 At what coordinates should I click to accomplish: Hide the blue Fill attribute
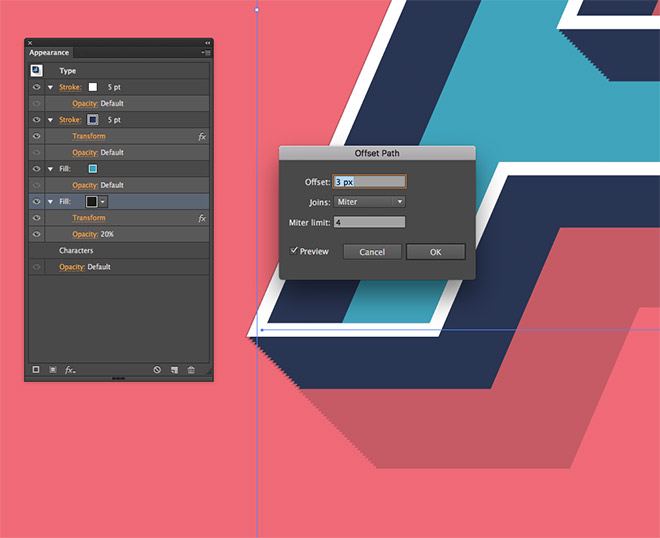click(x=36, y=169)
